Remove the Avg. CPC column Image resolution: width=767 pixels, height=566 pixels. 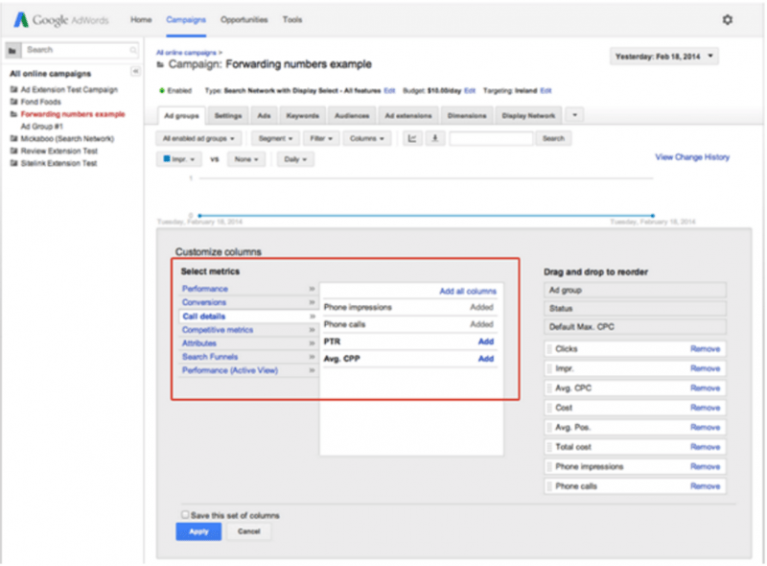tap(705, 388)
